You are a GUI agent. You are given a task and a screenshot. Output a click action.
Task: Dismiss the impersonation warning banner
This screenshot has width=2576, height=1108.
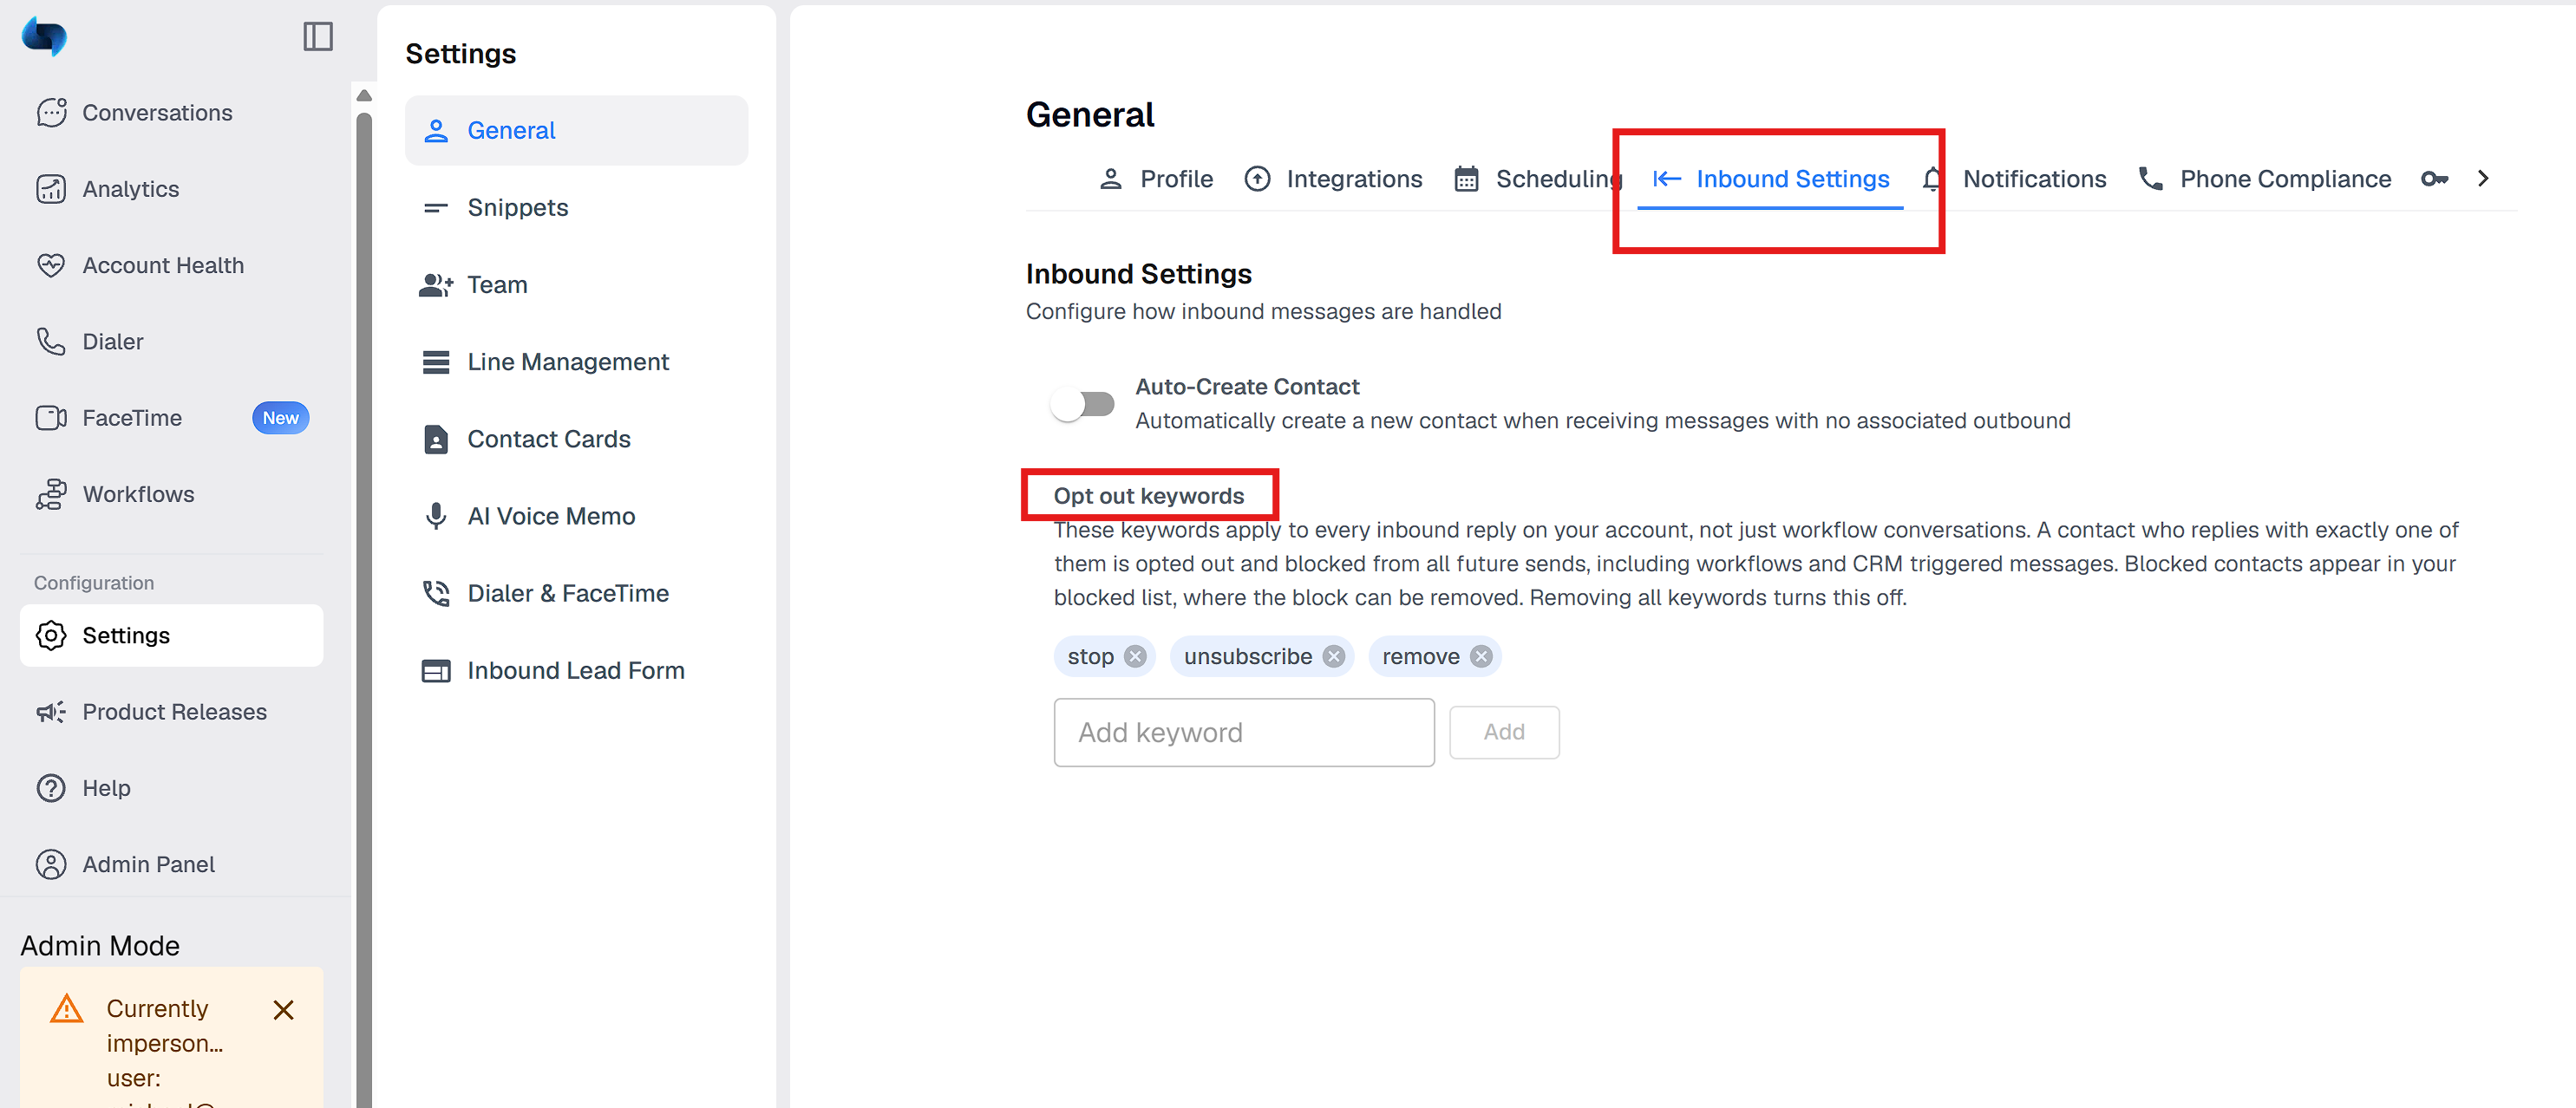click(x=284, y=1010)
